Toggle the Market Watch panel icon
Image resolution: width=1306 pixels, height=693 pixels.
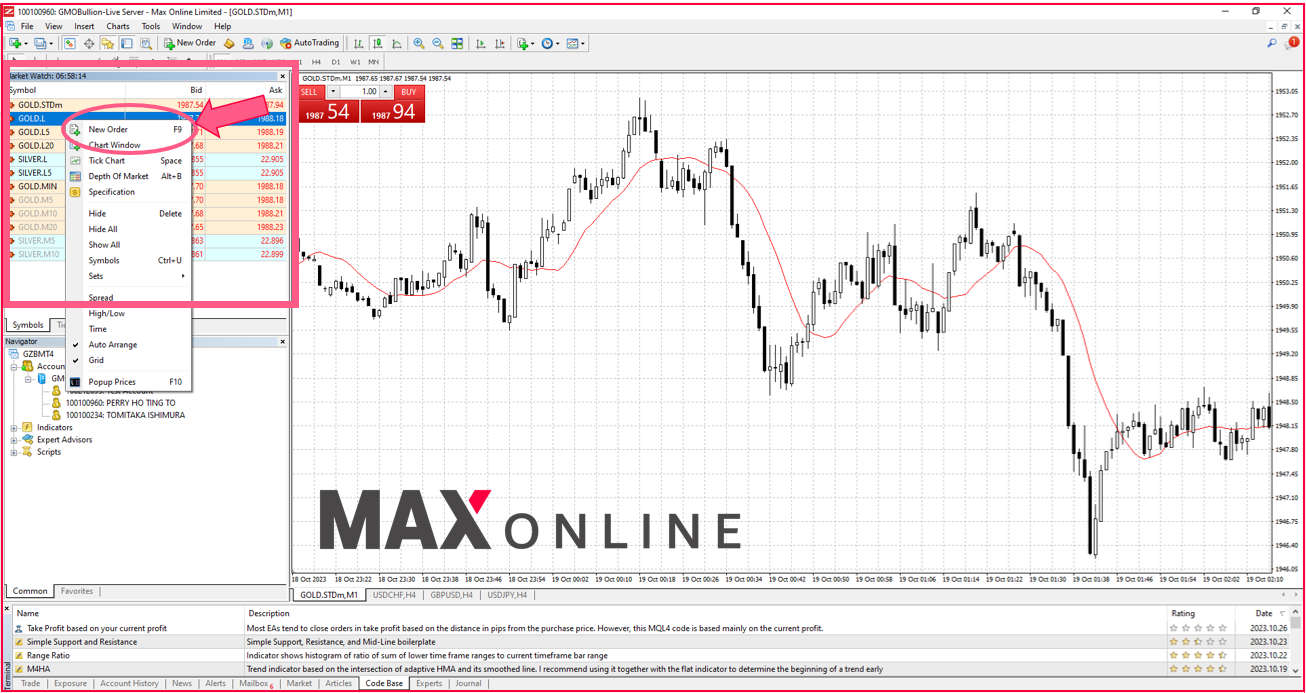click(69, 43)
